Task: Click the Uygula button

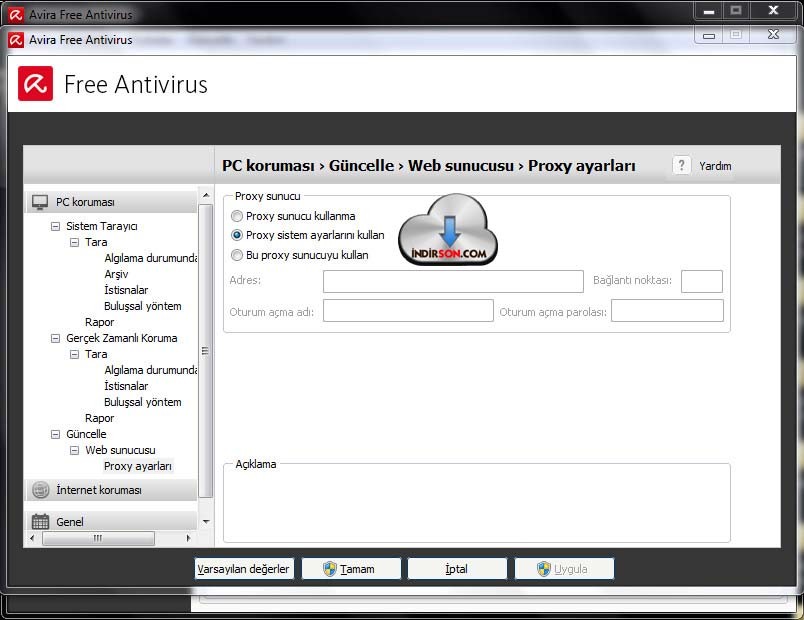Action: point(564,569)
